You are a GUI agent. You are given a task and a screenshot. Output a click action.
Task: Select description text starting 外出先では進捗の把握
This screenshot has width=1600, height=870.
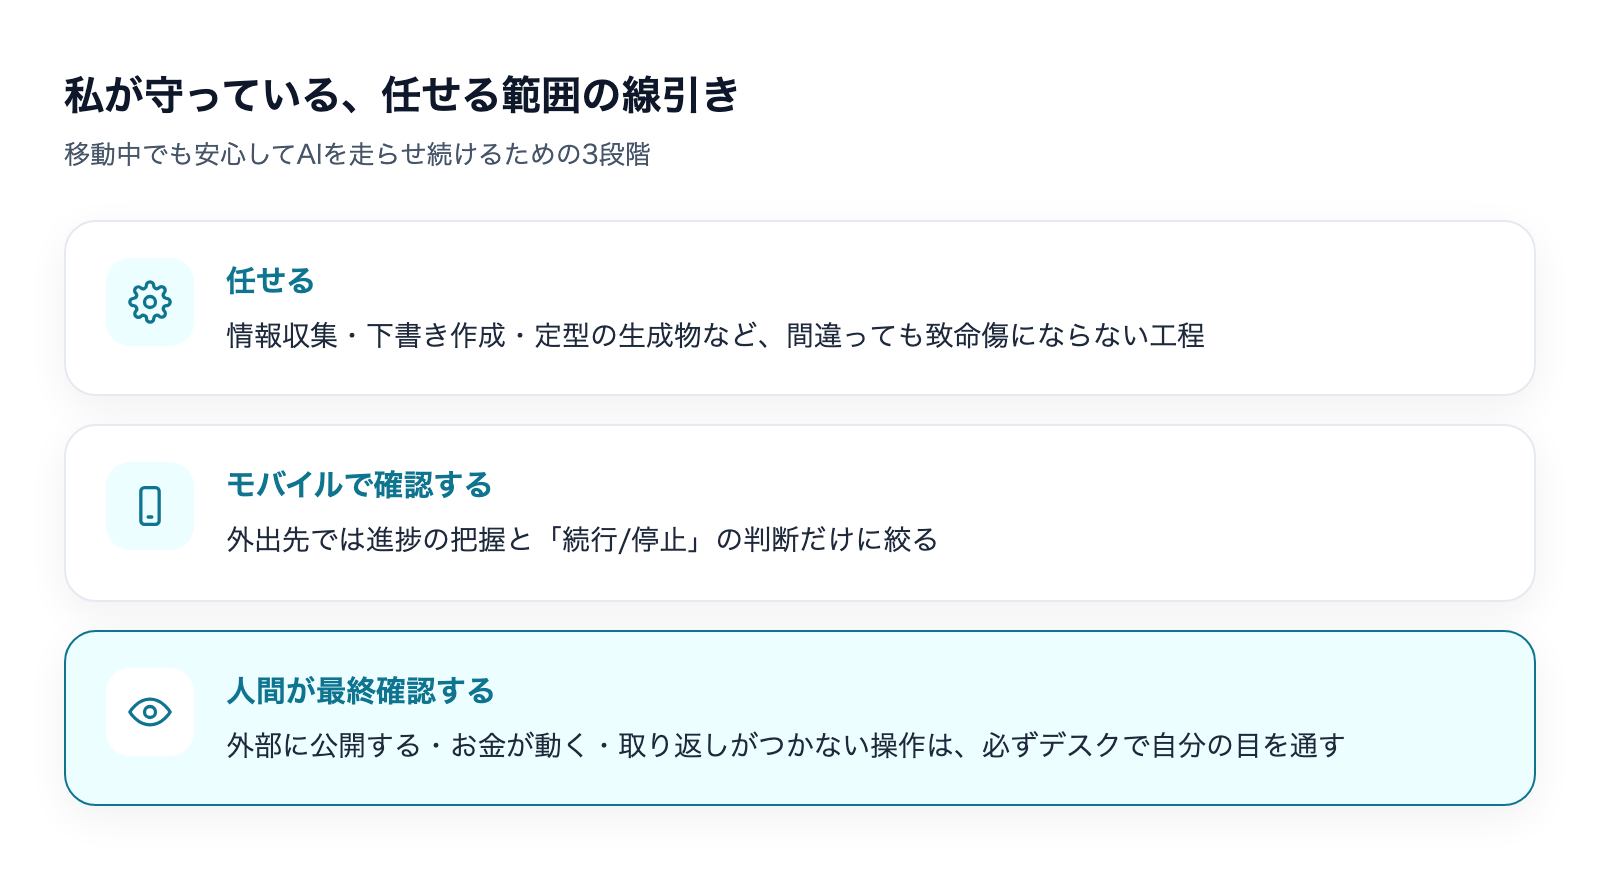click(x=582, y=540)
